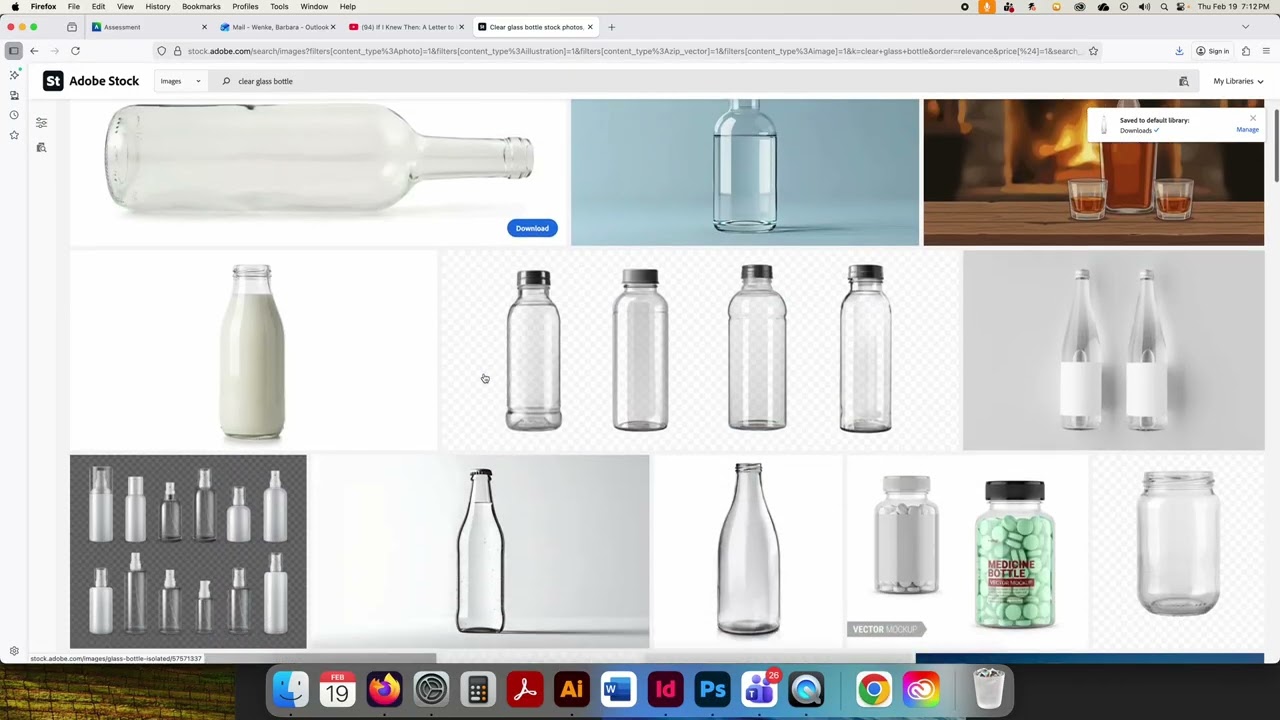This screenshot has width=1280, height=720.
Task: Dismiss the Saved to default library notification
Action: (1252, 118)
